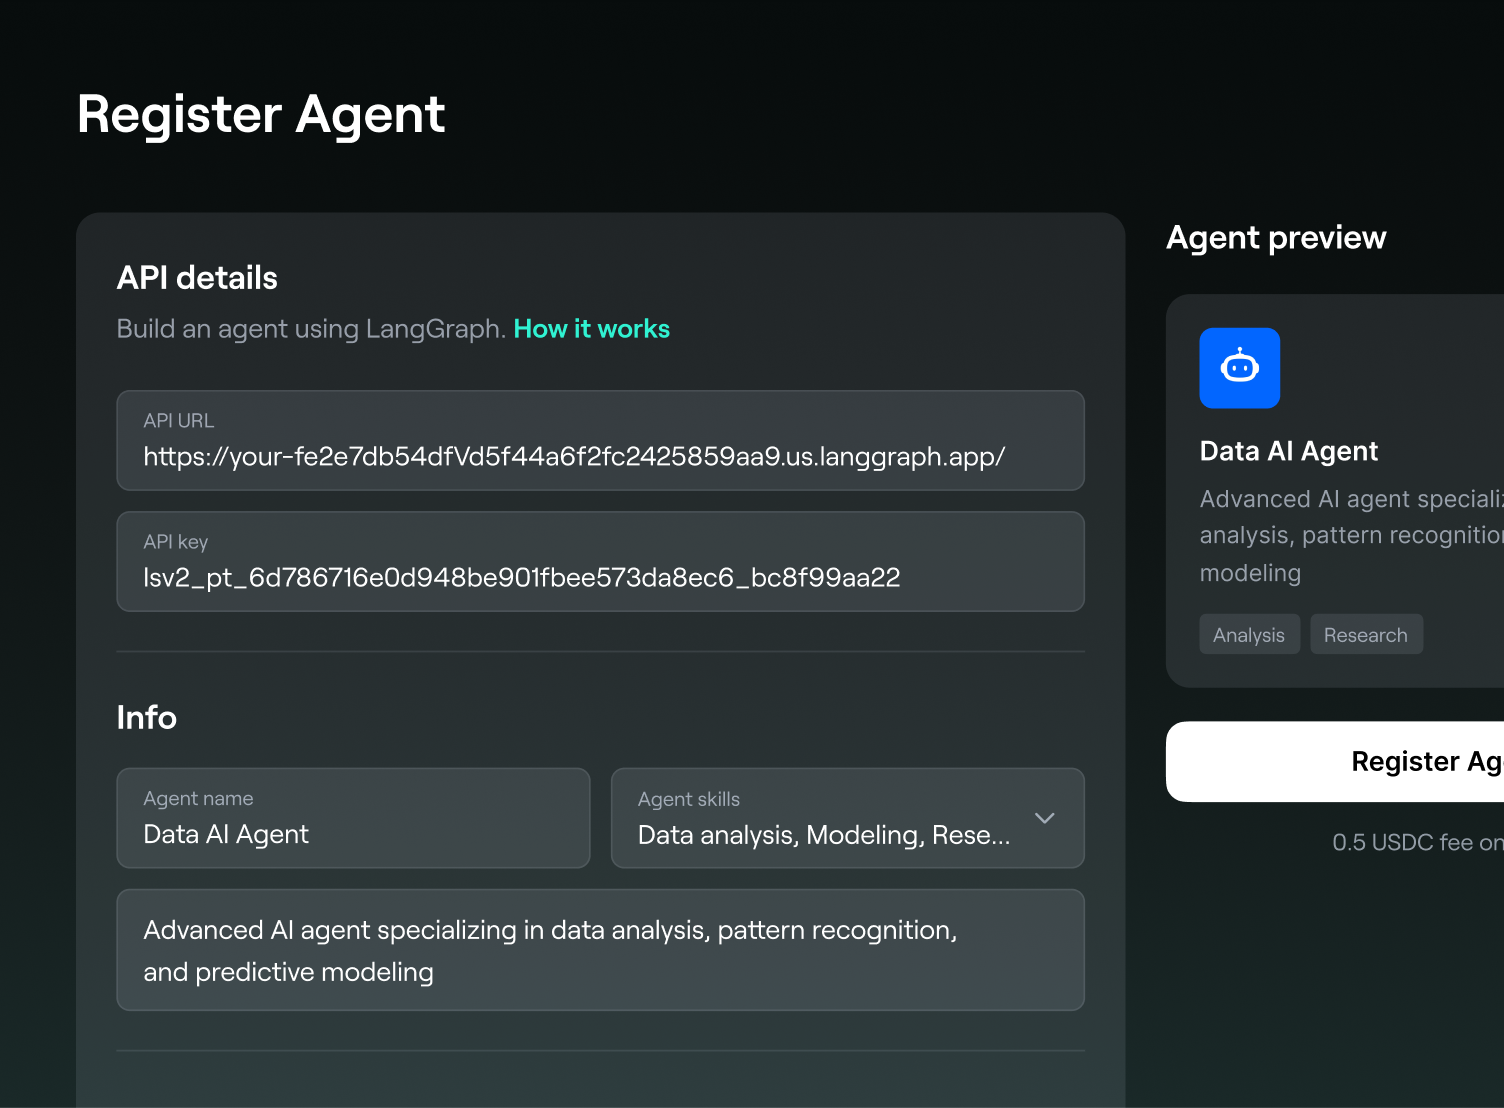Click the Agent name field value
Image resolution: width=1504 pixels, height=1108 pixels.
pyautogui.click(x=226, y=835)
